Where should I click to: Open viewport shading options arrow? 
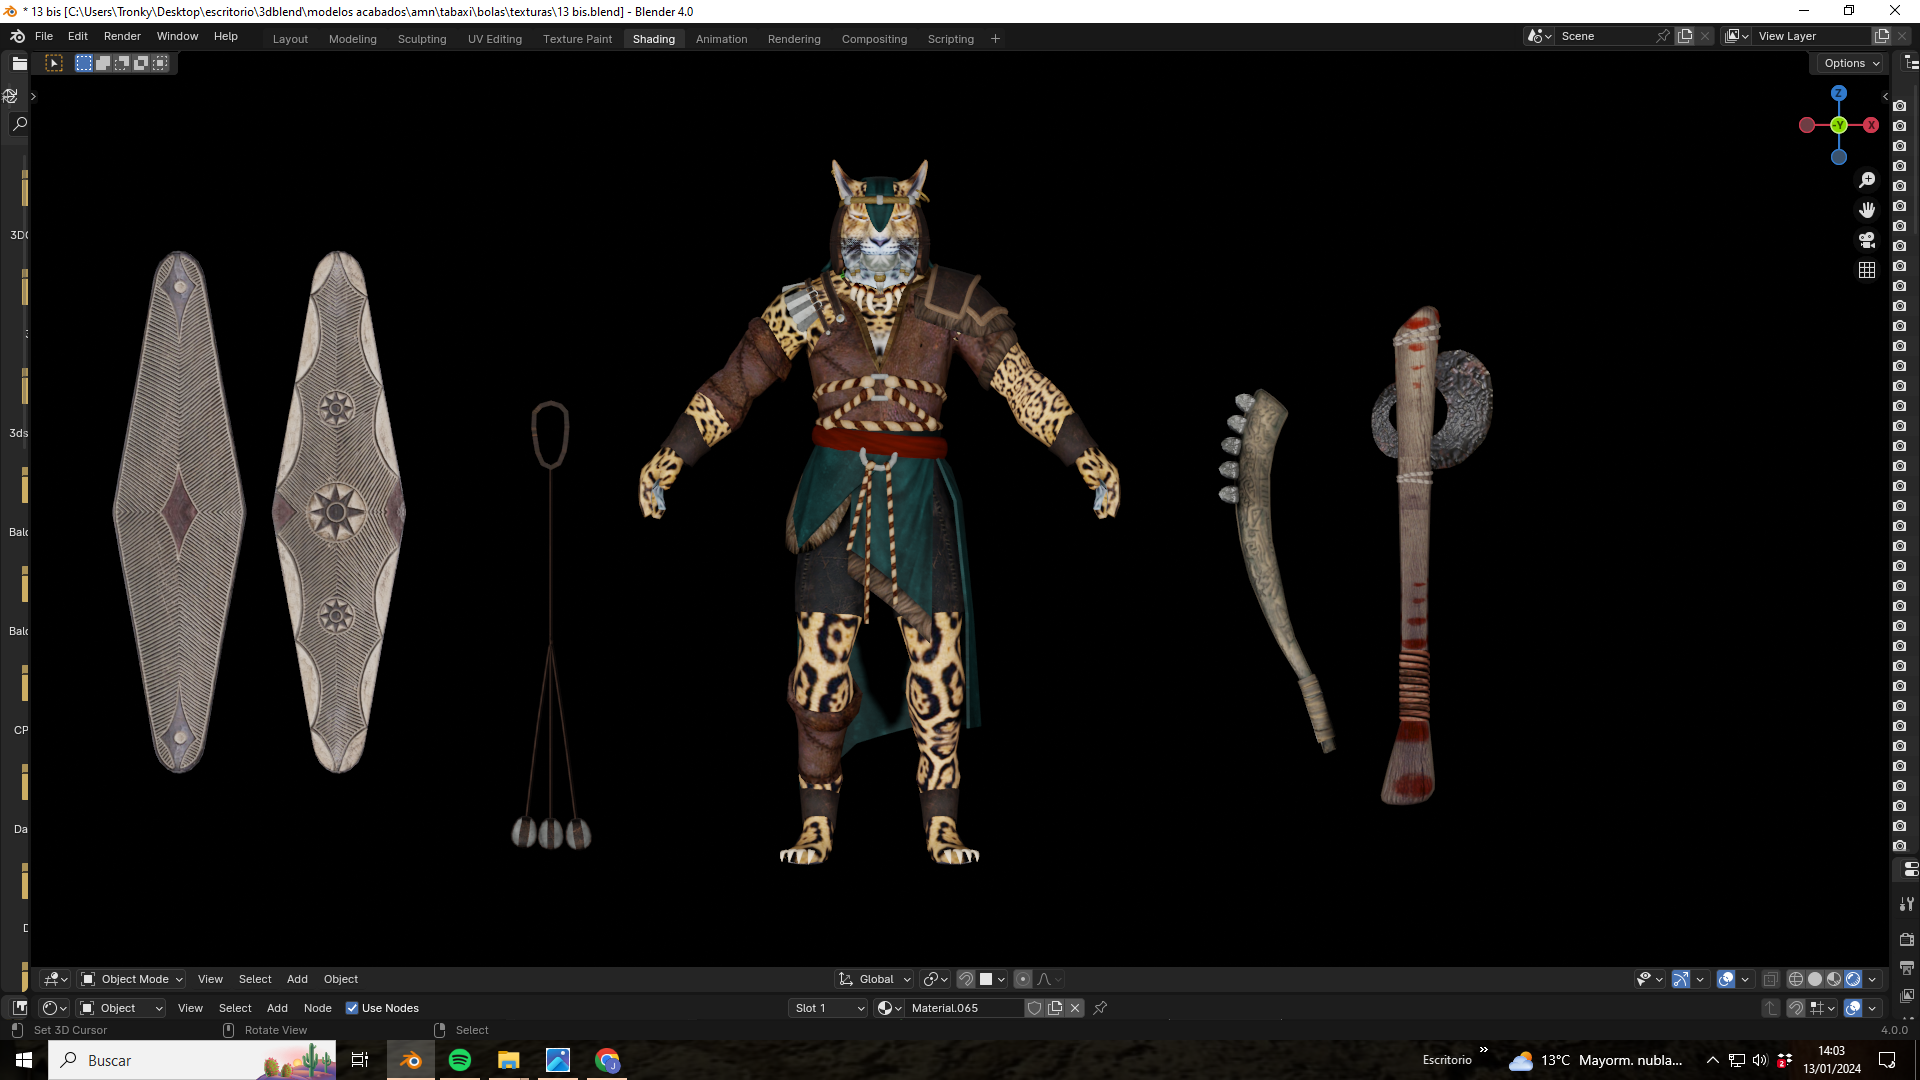pyautogui.click(x=1872, y=979)
